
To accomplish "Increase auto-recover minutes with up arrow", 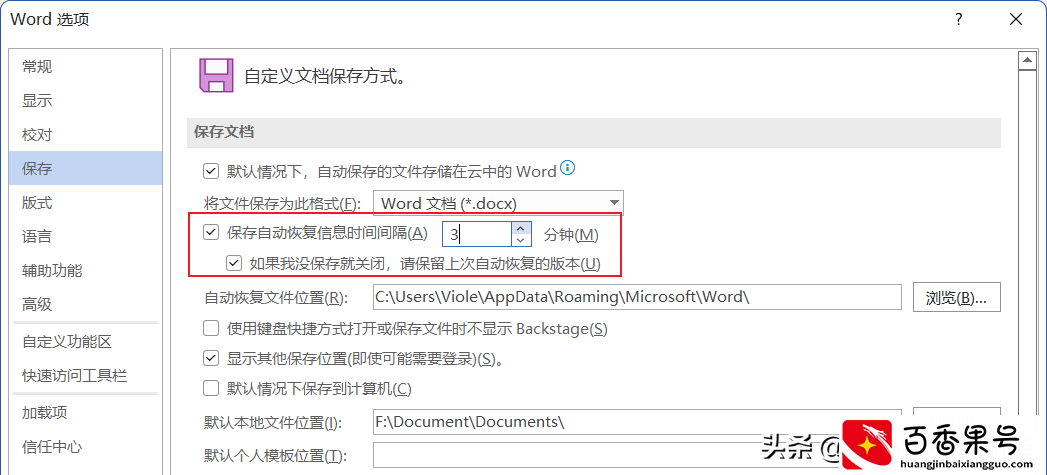I will tap(521, 228).
